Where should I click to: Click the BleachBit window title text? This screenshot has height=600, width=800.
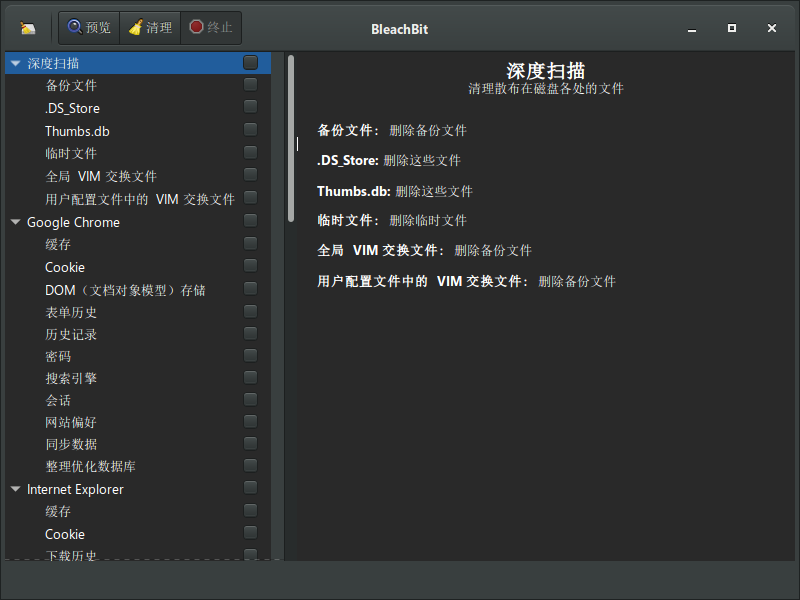399,30
